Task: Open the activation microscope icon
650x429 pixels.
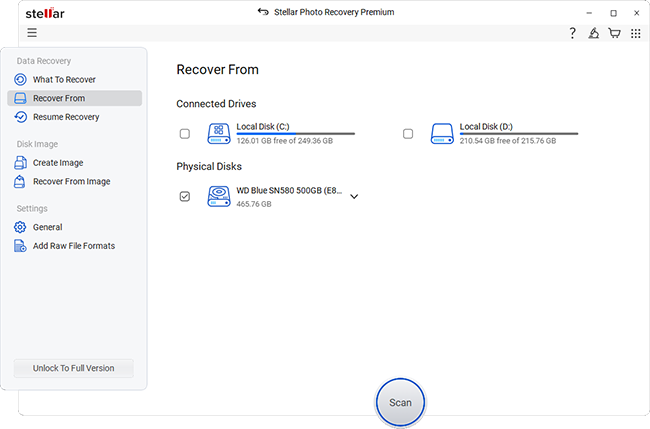Action: [x=593, y=33]
